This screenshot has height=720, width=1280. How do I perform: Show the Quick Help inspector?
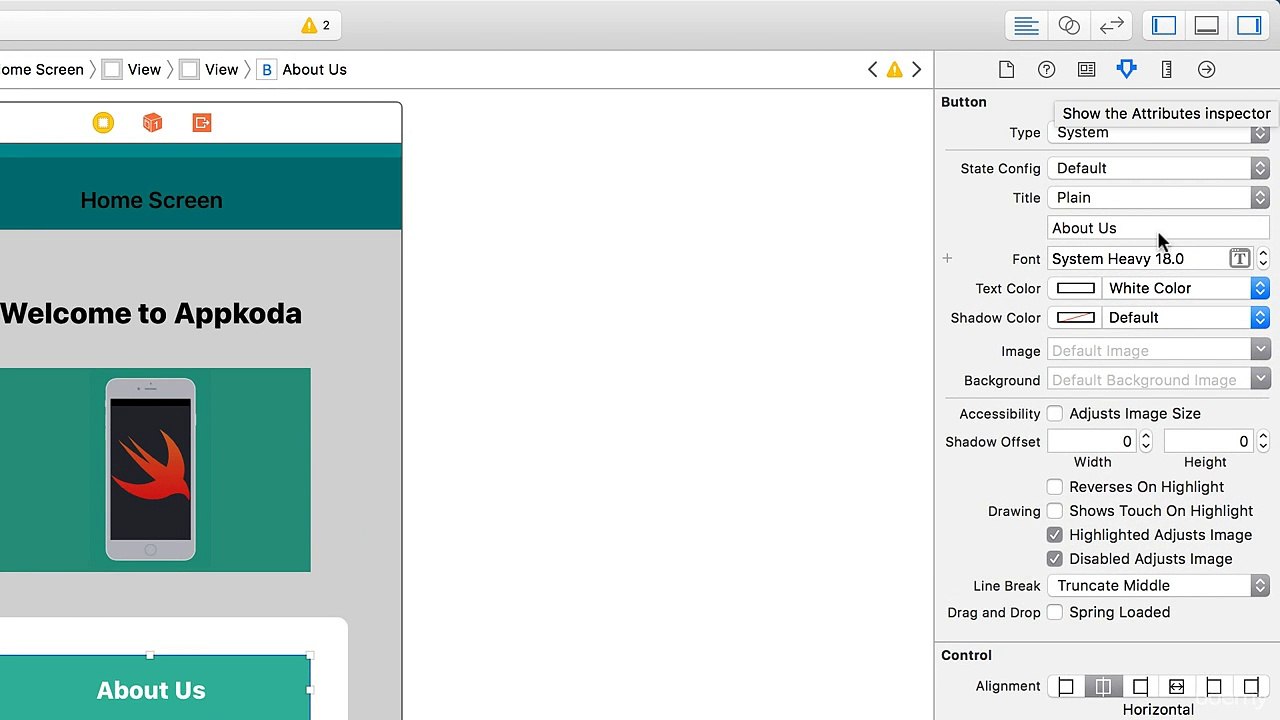pyautogui.click(x=1046, y=69)
